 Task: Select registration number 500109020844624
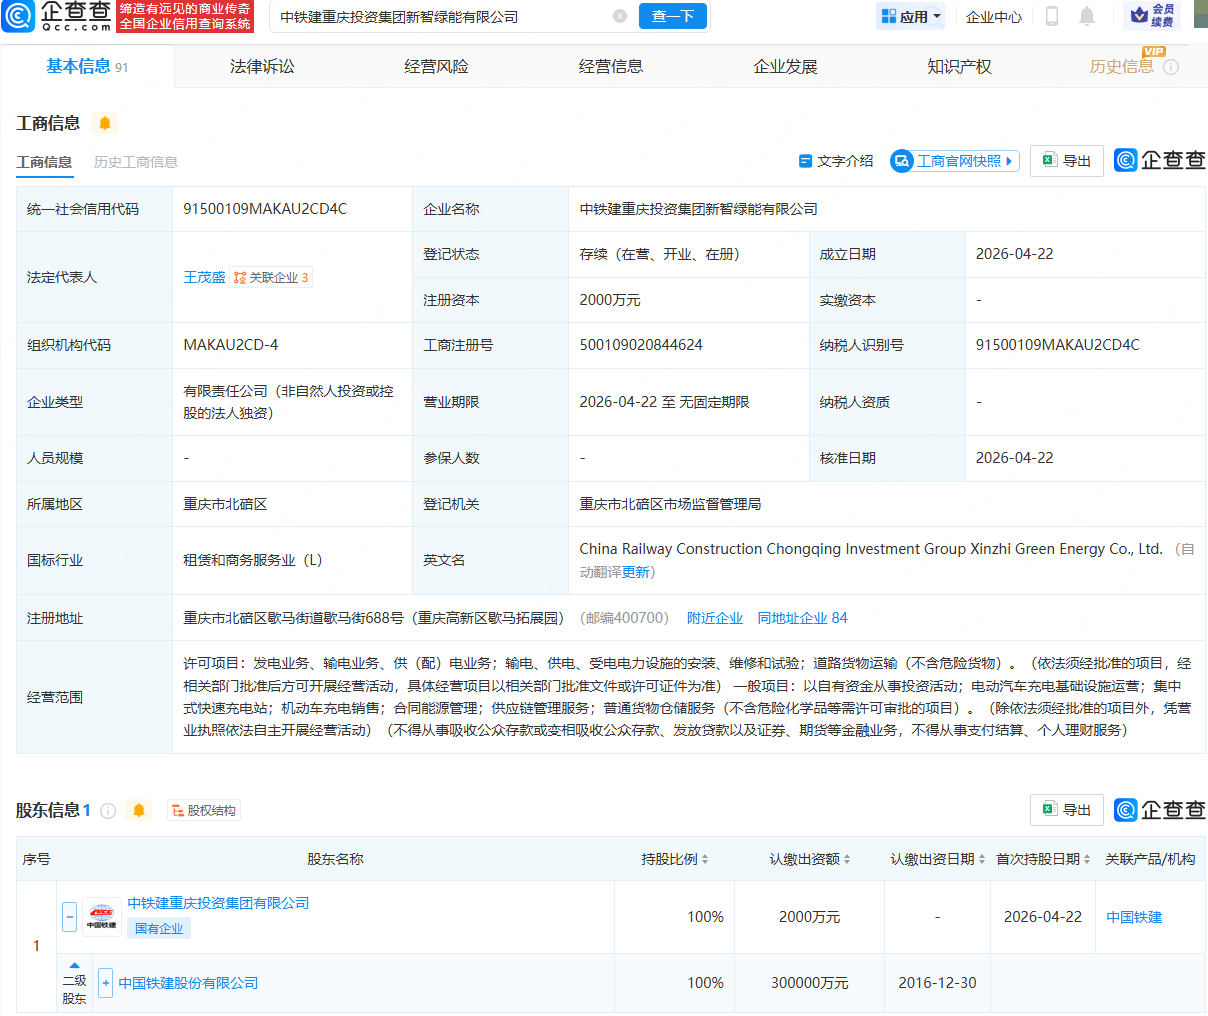pyautogui.click(x=641, y=345)
